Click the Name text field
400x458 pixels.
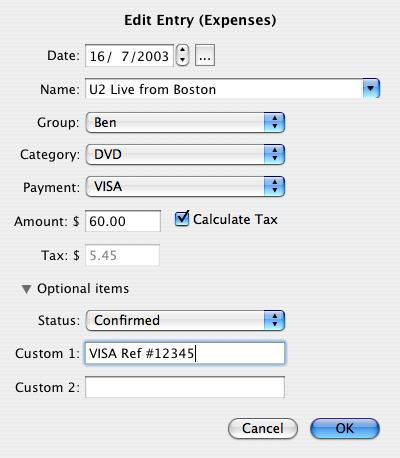[224, 89]
